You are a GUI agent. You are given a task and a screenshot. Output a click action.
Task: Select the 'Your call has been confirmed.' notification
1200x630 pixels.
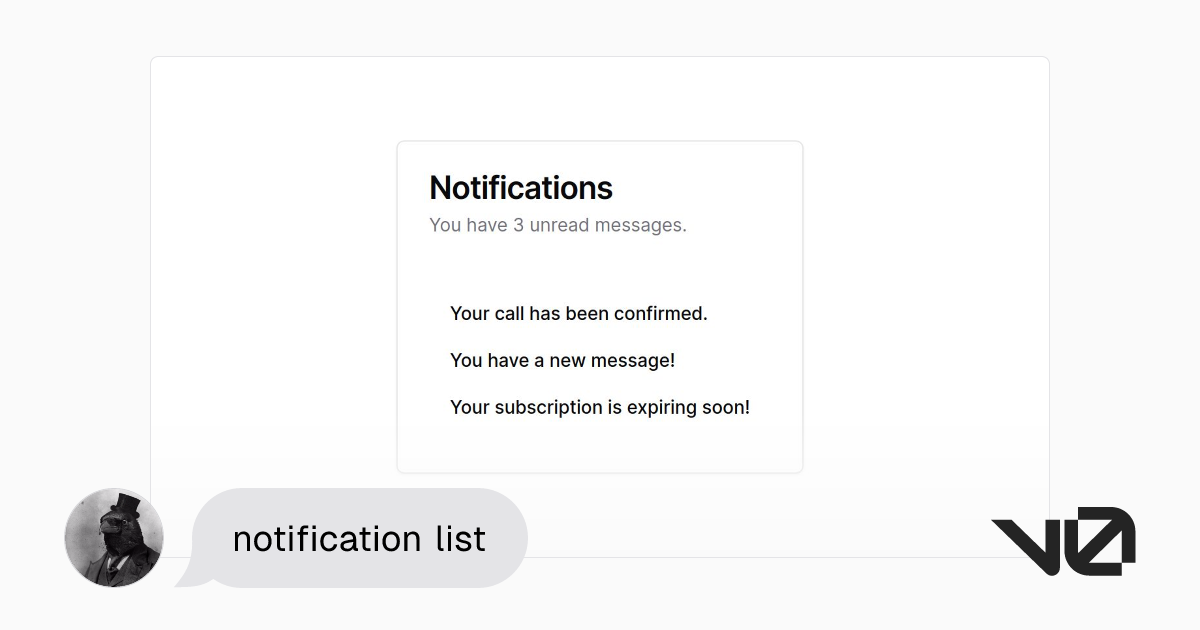(x=578, y=313)
